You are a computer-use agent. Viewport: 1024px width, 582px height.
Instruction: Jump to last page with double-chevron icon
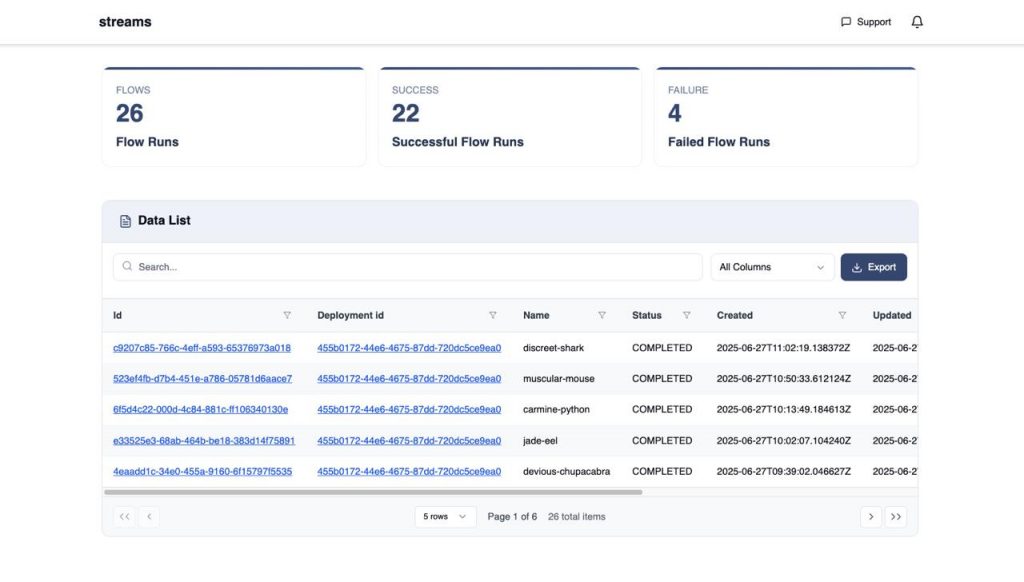tap(896, 516)
